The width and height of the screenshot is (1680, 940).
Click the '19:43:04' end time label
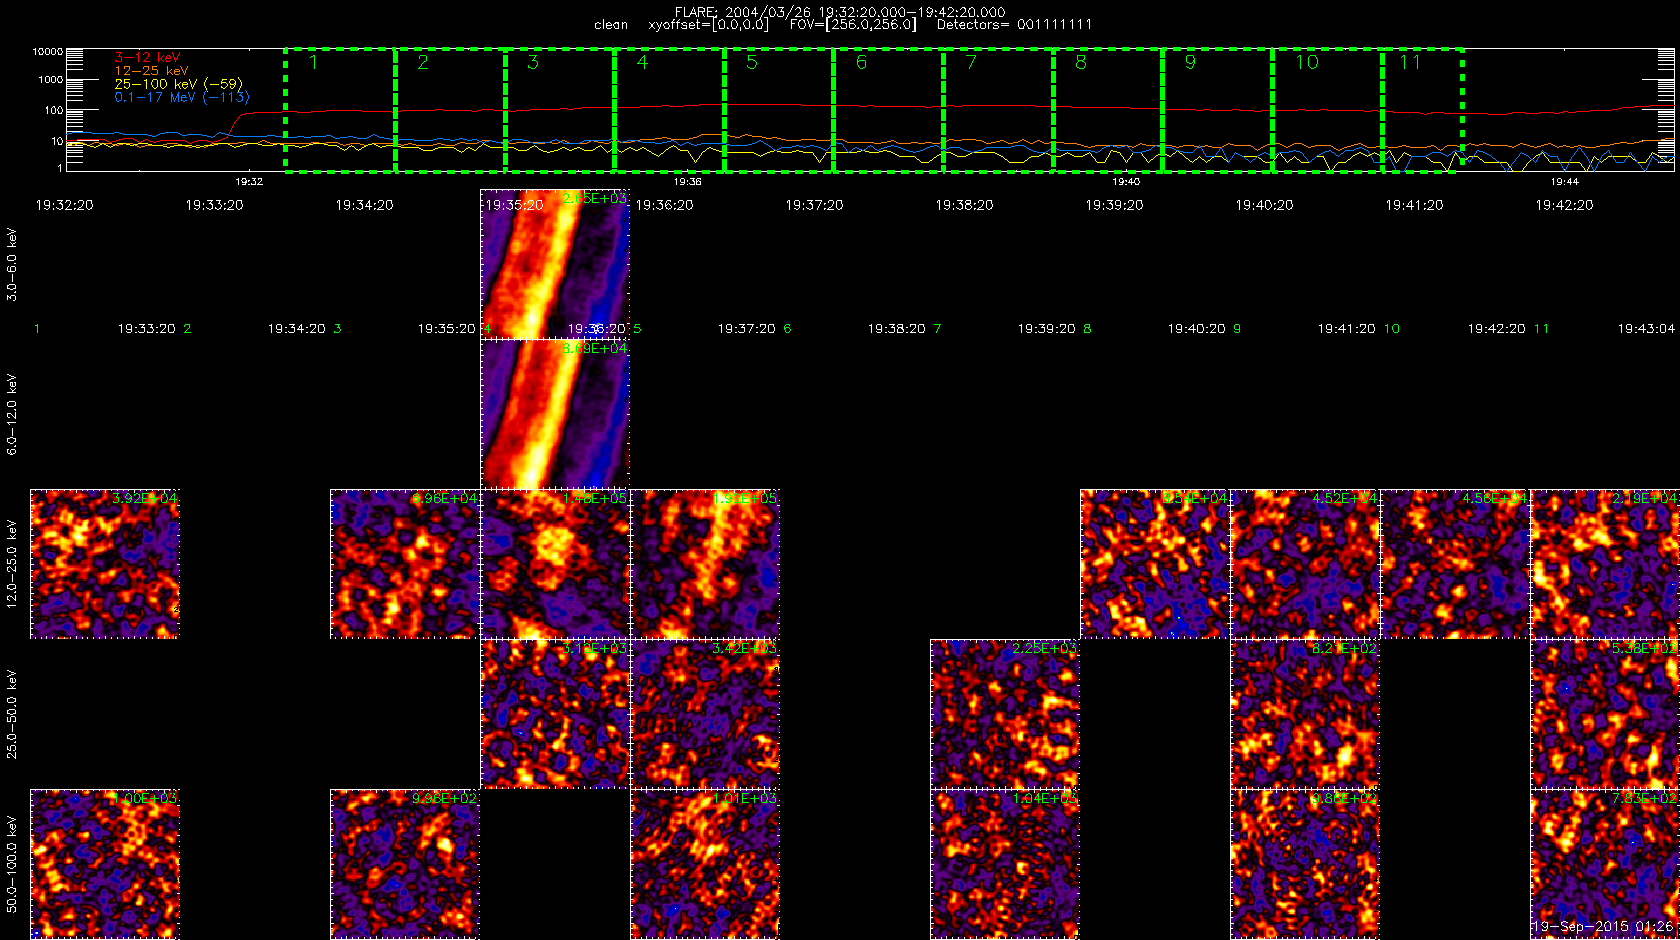[x=1646, y=328]
